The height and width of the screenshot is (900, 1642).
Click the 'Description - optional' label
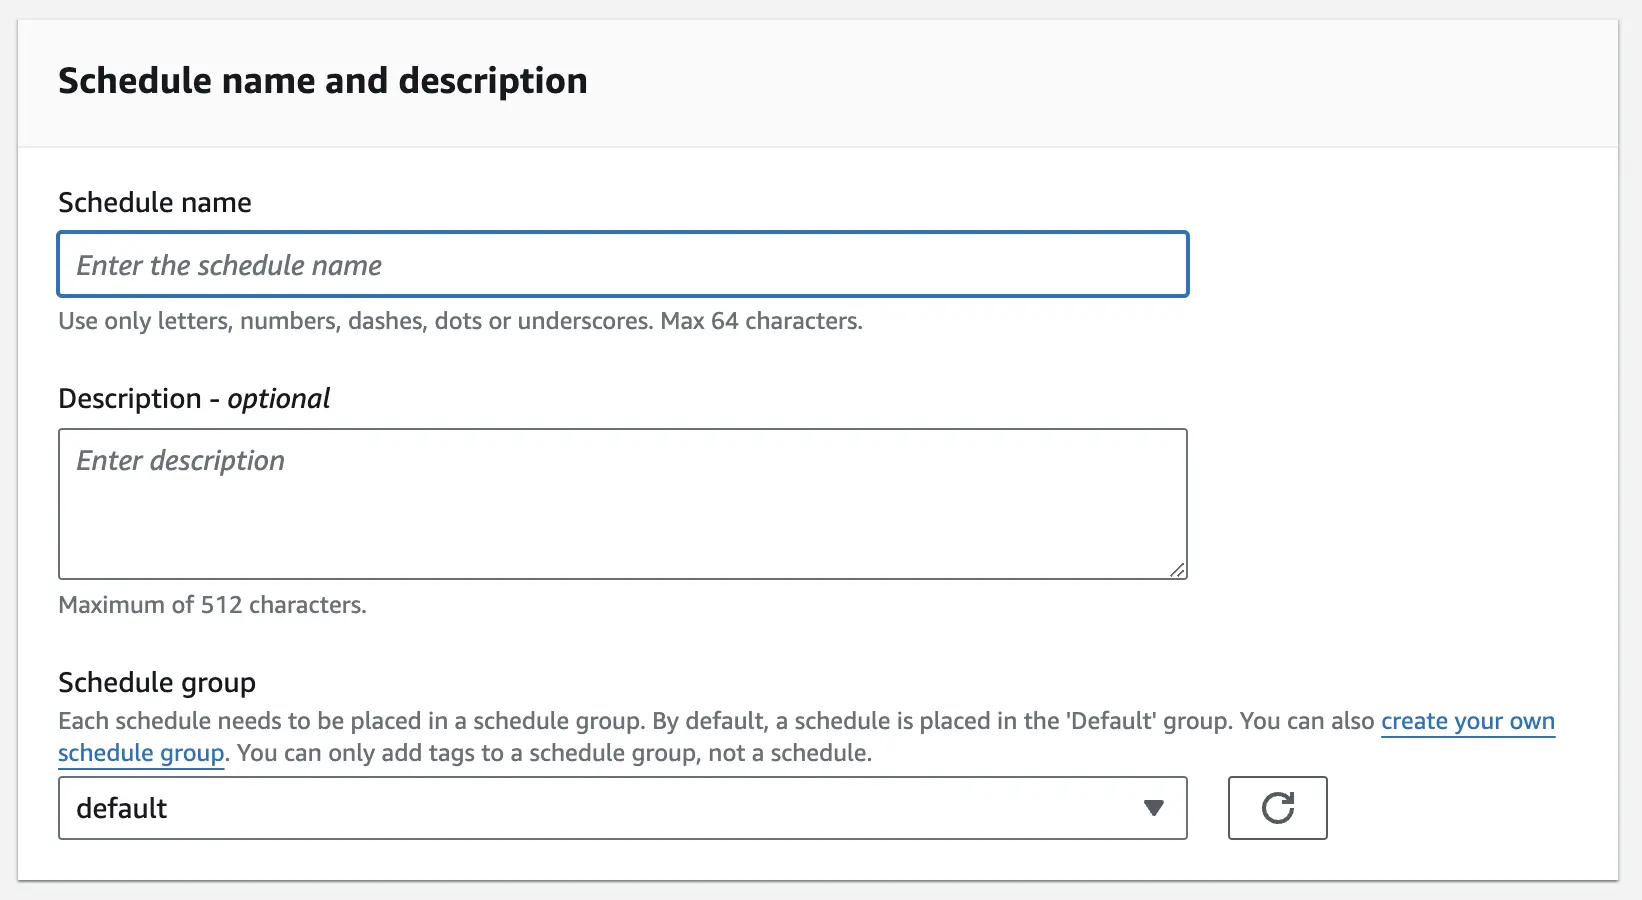click(194, 398)
